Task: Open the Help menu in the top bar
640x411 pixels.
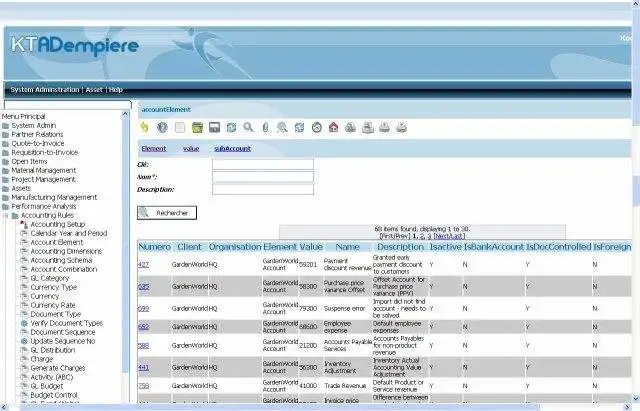Action: [x=116, y=89]
